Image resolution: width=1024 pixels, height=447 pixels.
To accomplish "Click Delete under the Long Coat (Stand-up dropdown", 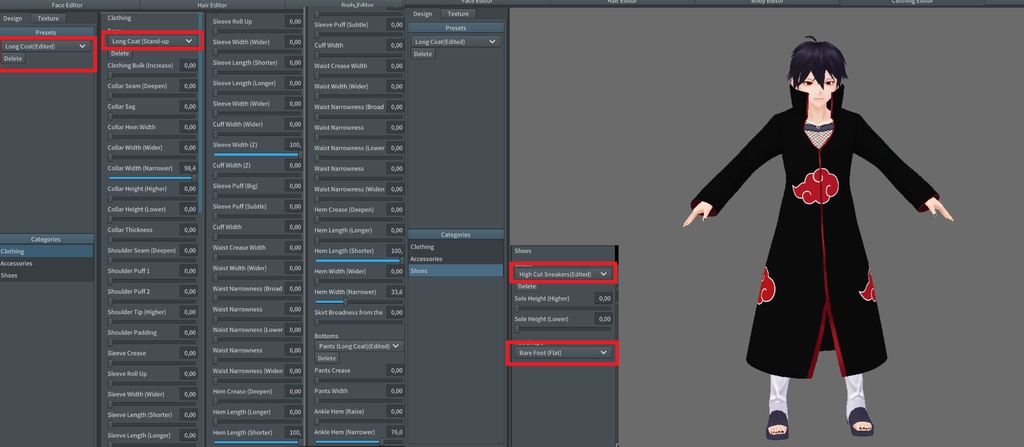I will tap(120, 54).
